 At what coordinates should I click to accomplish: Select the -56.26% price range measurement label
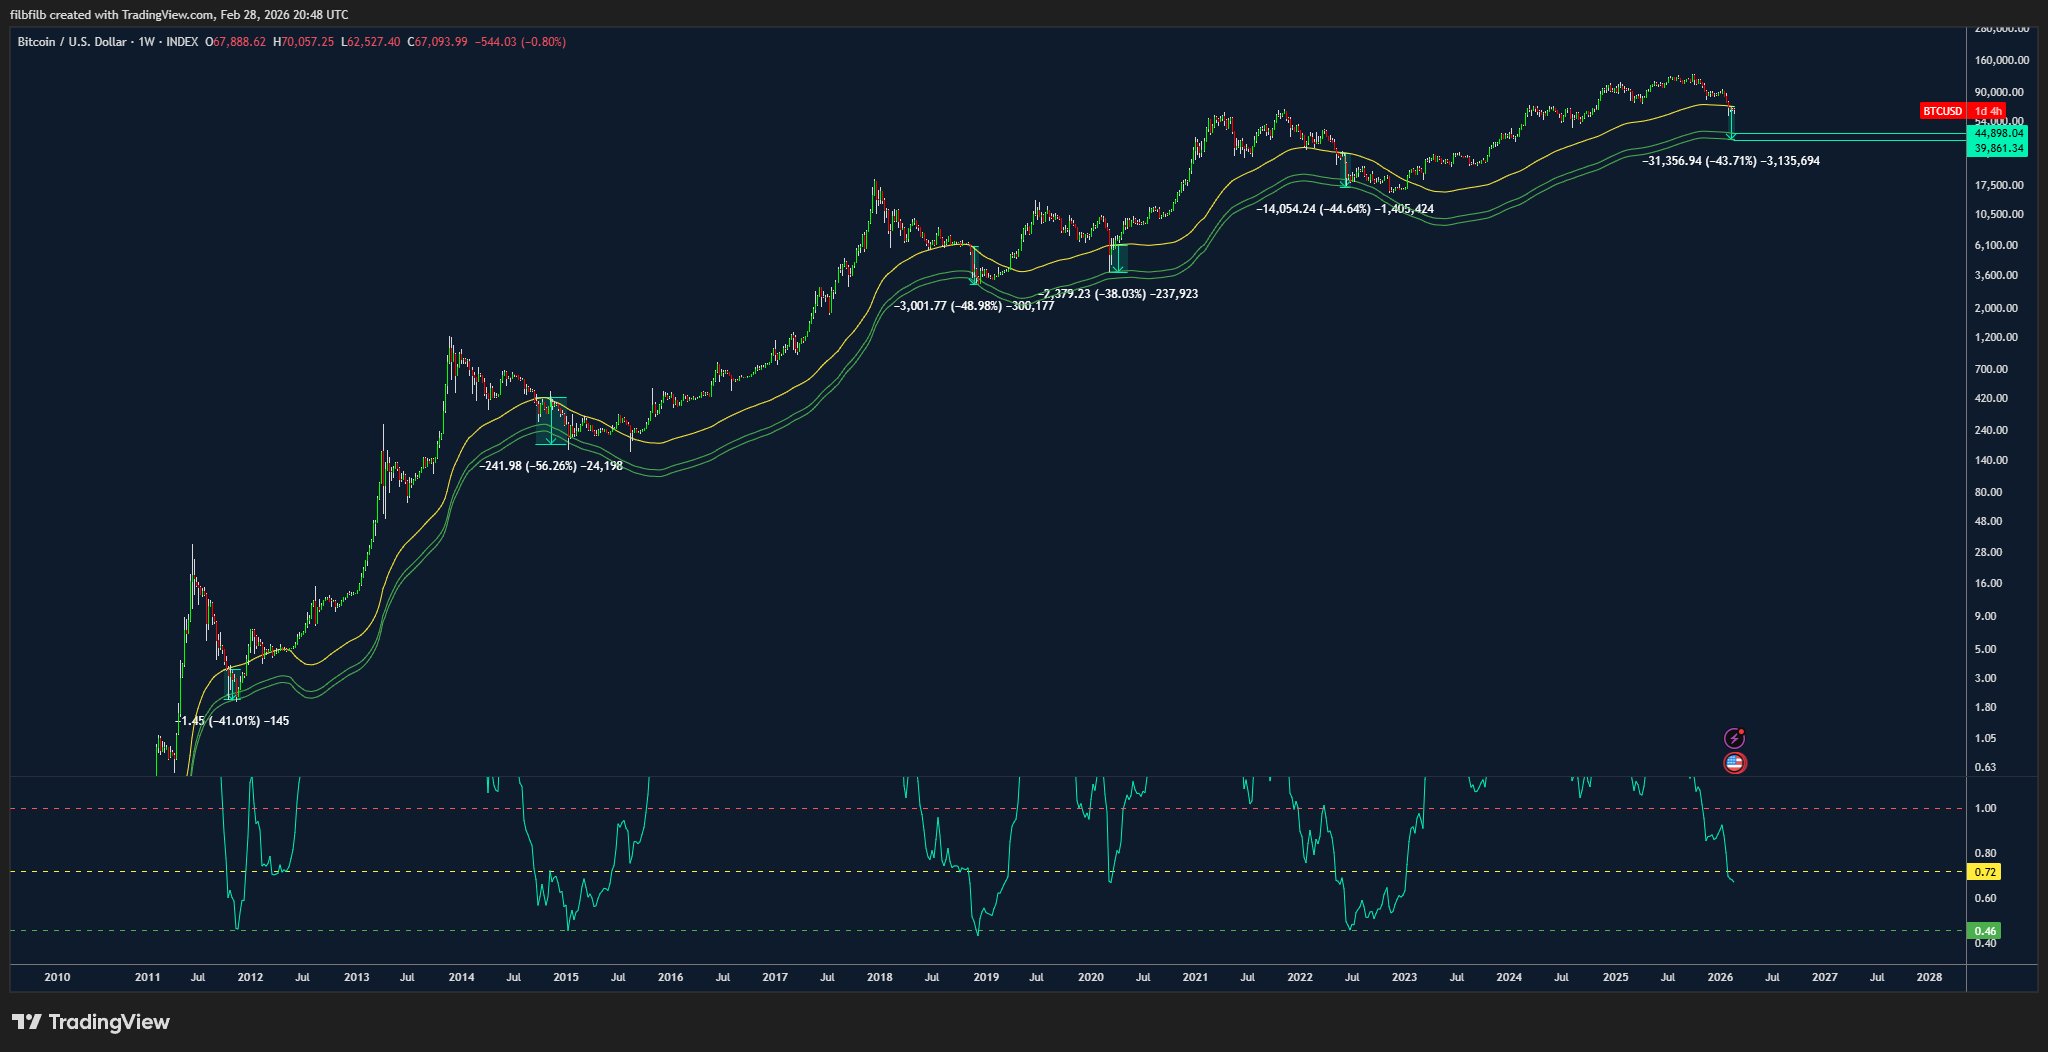[551, 466]
